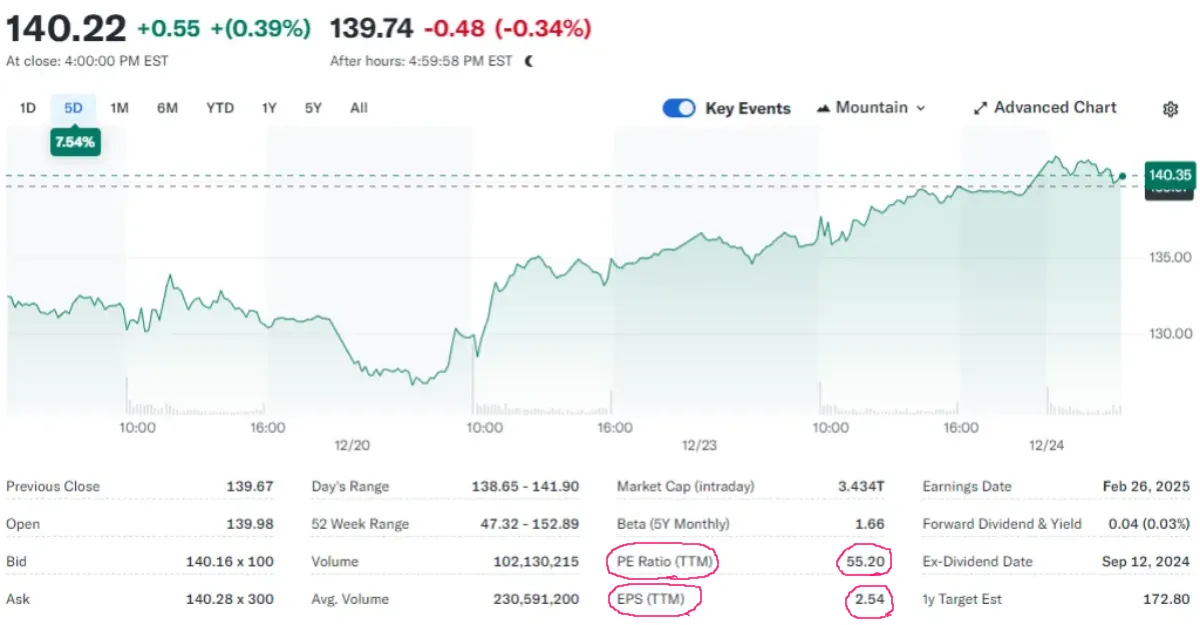Click the 140.35 current price marker
The image size is (1200, 625).
1169,175
